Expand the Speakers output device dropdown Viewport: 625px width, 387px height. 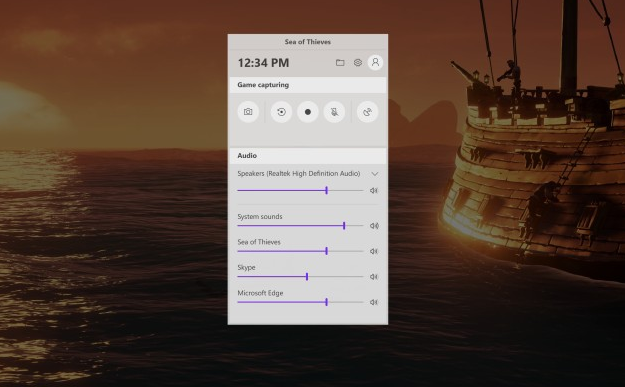tap(375, 174)
